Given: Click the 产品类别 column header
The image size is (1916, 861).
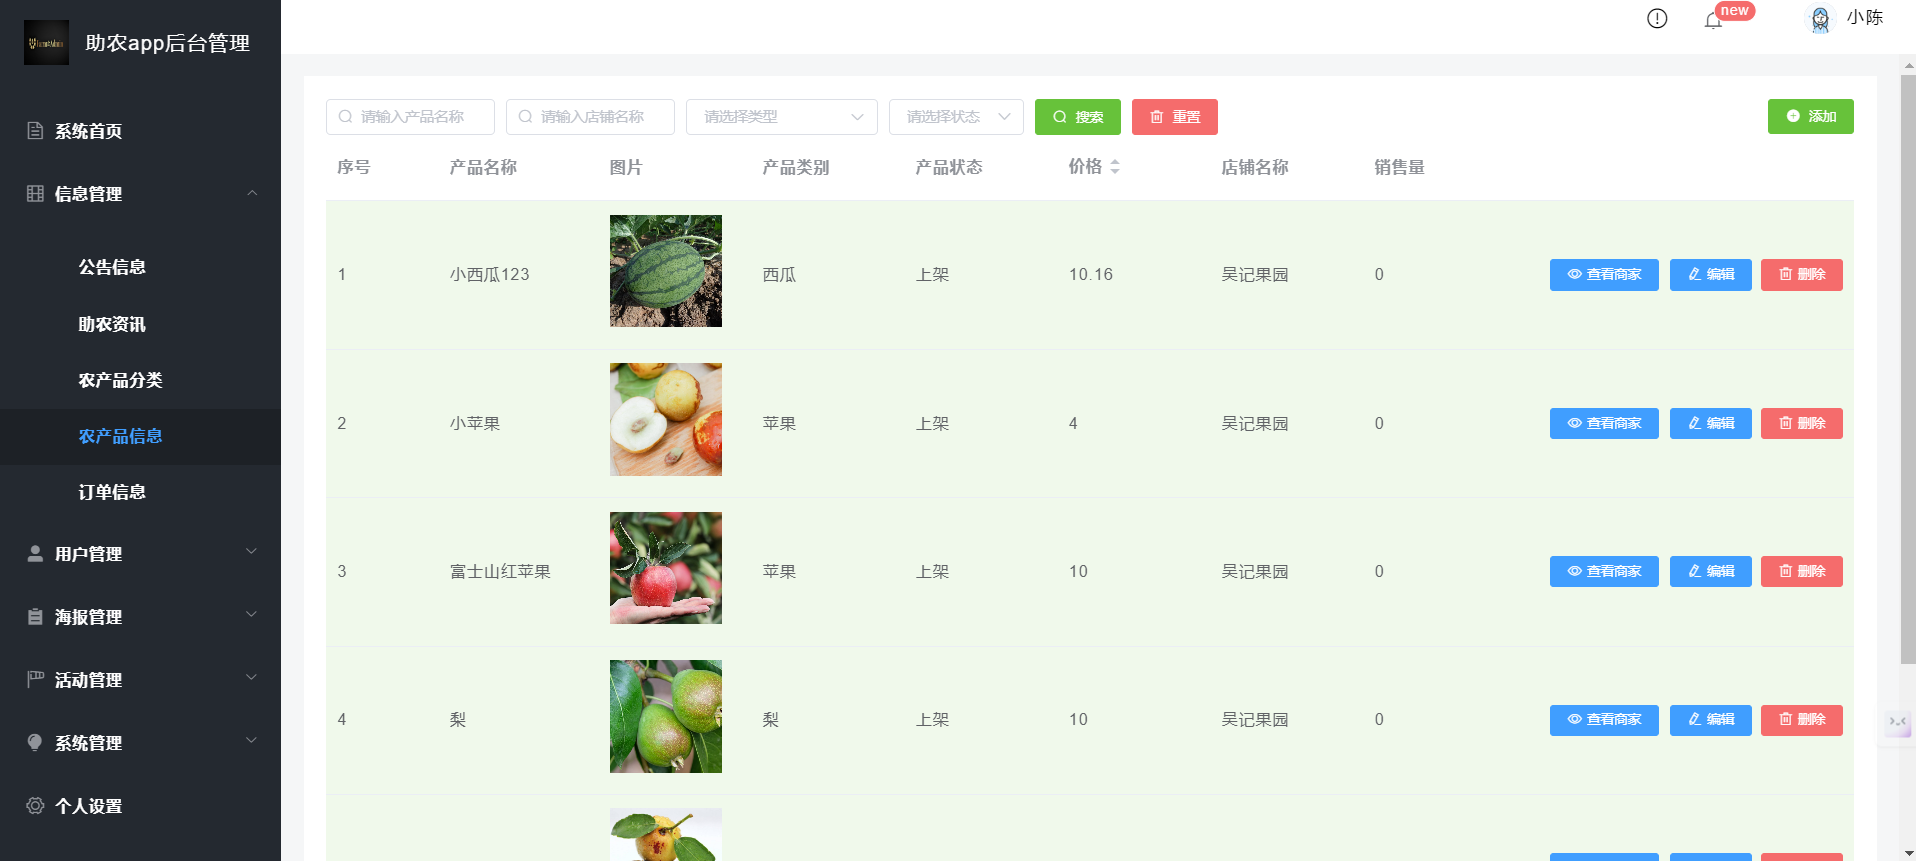Looking at the screenshot, I should [796, 167].
